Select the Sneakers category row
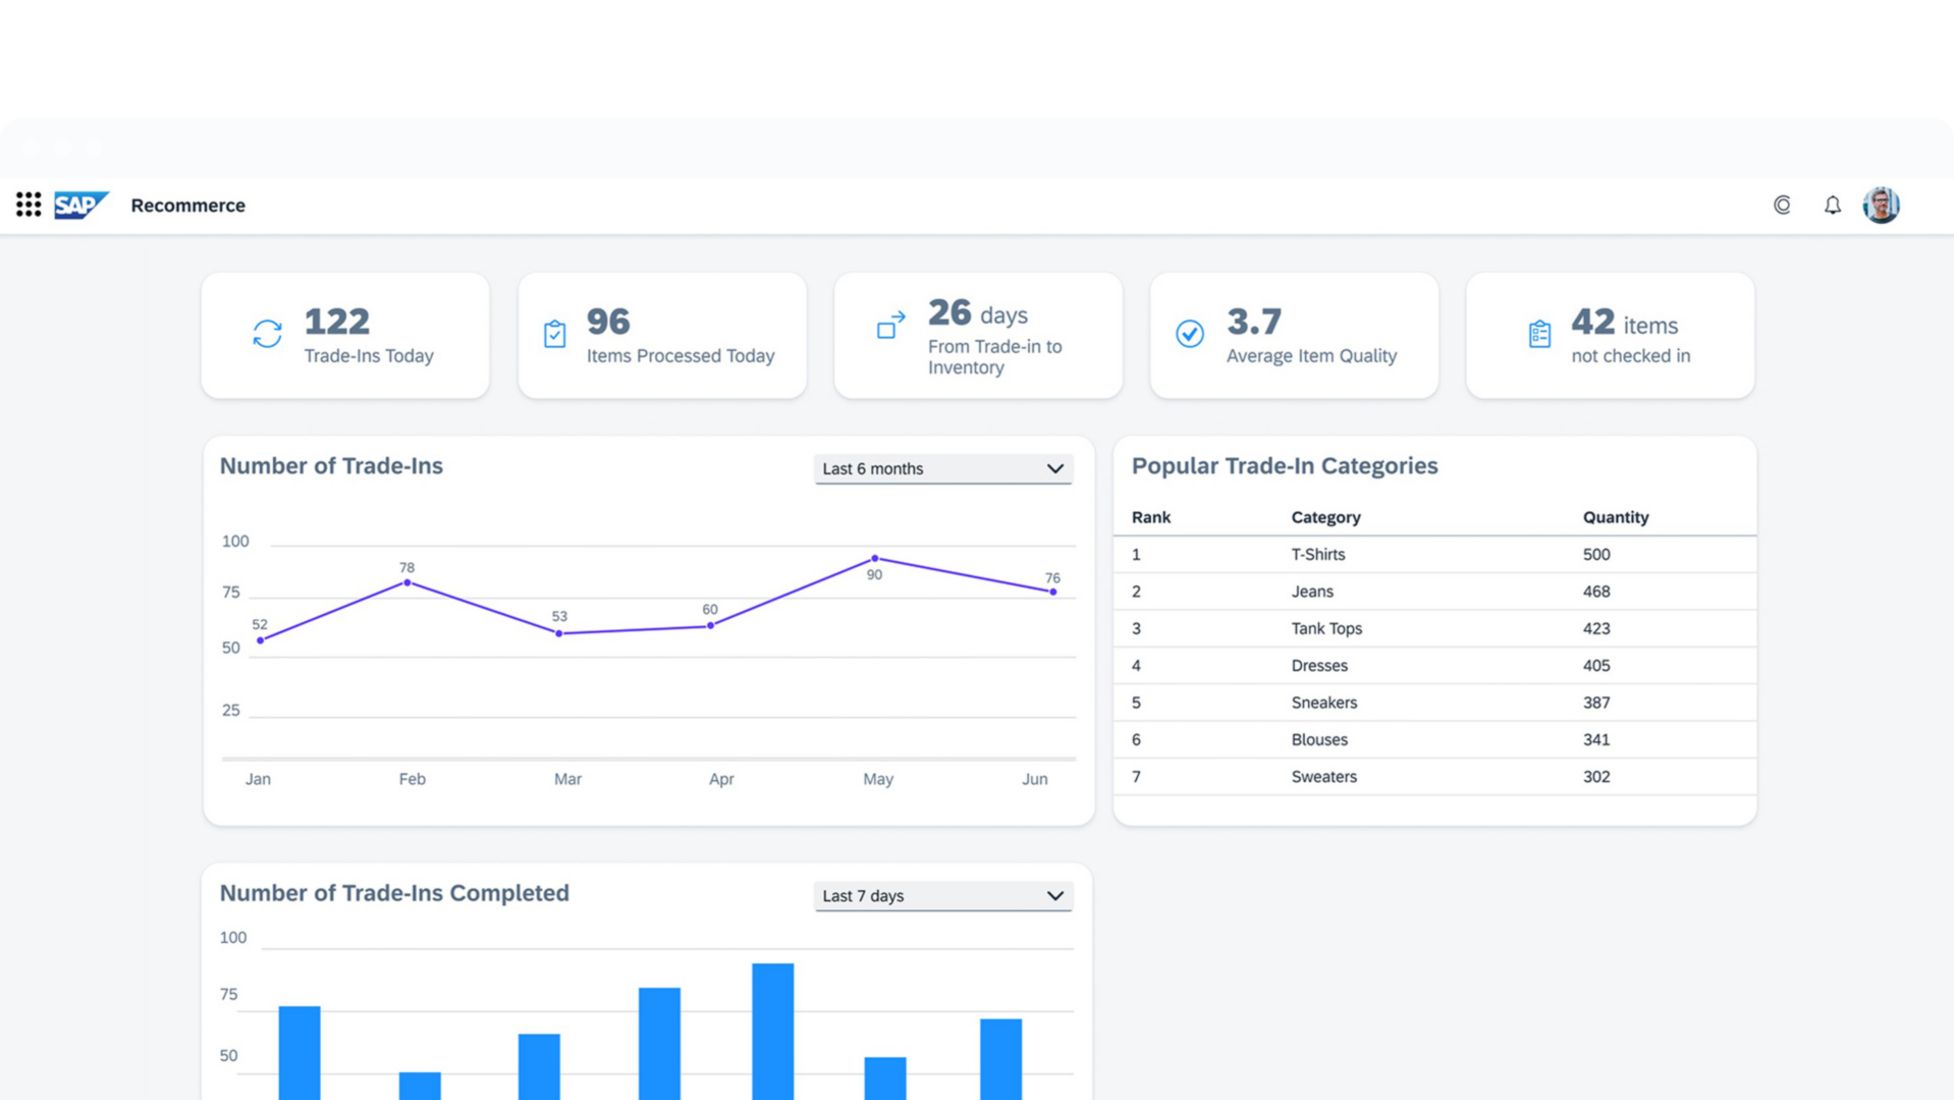 1434,702
